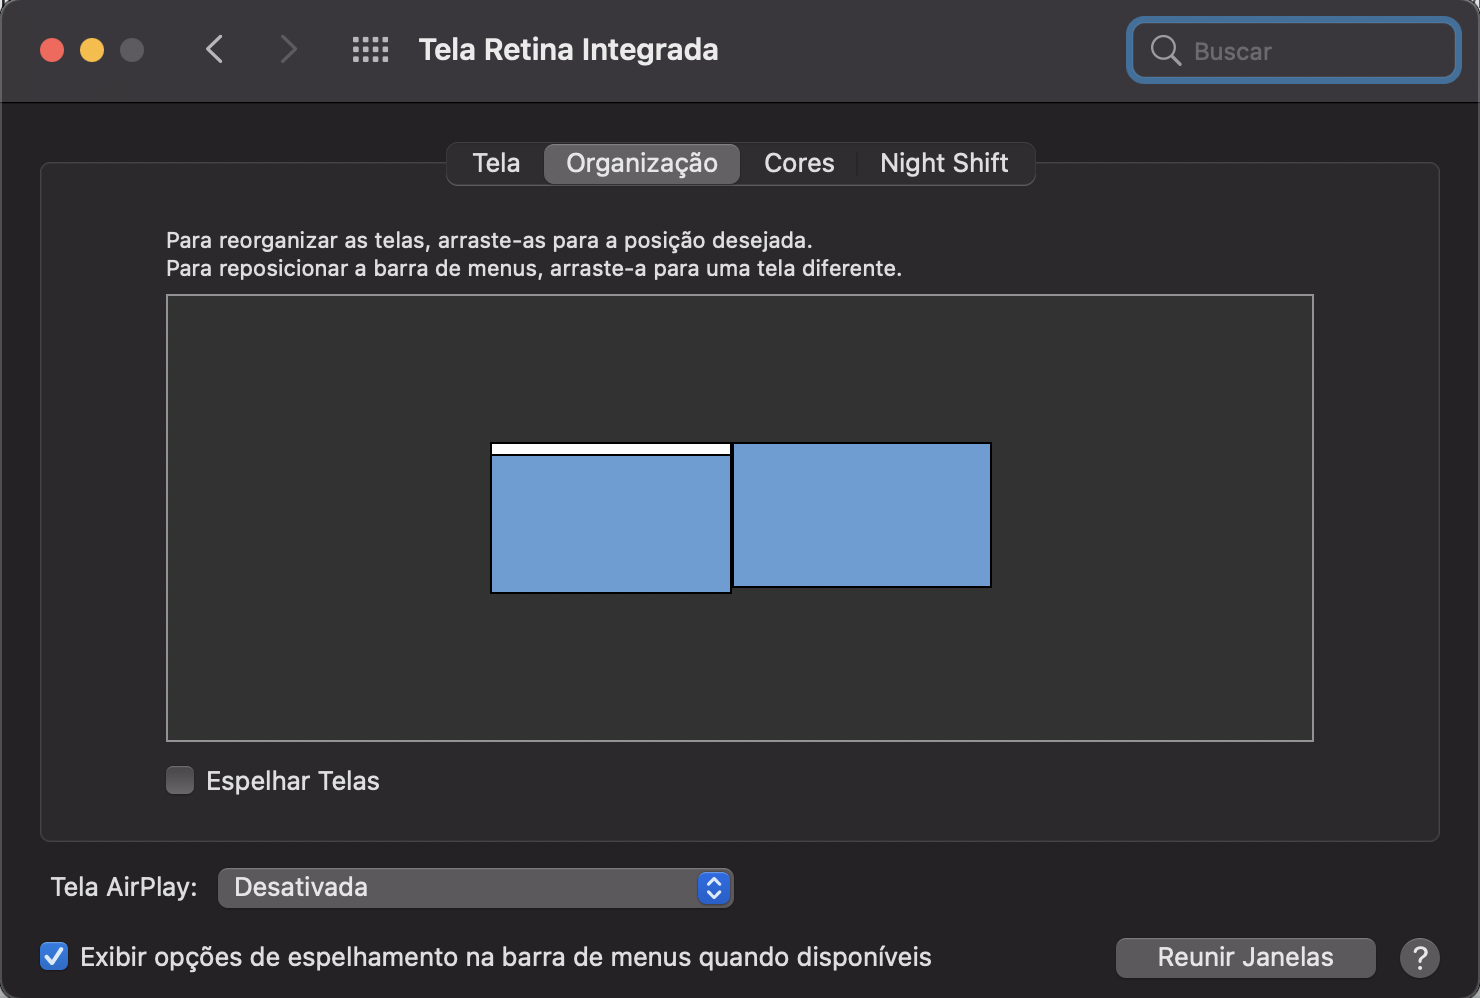Screen dimensions: 1480x998
Task: Close the window with red button
Action: 52,50
